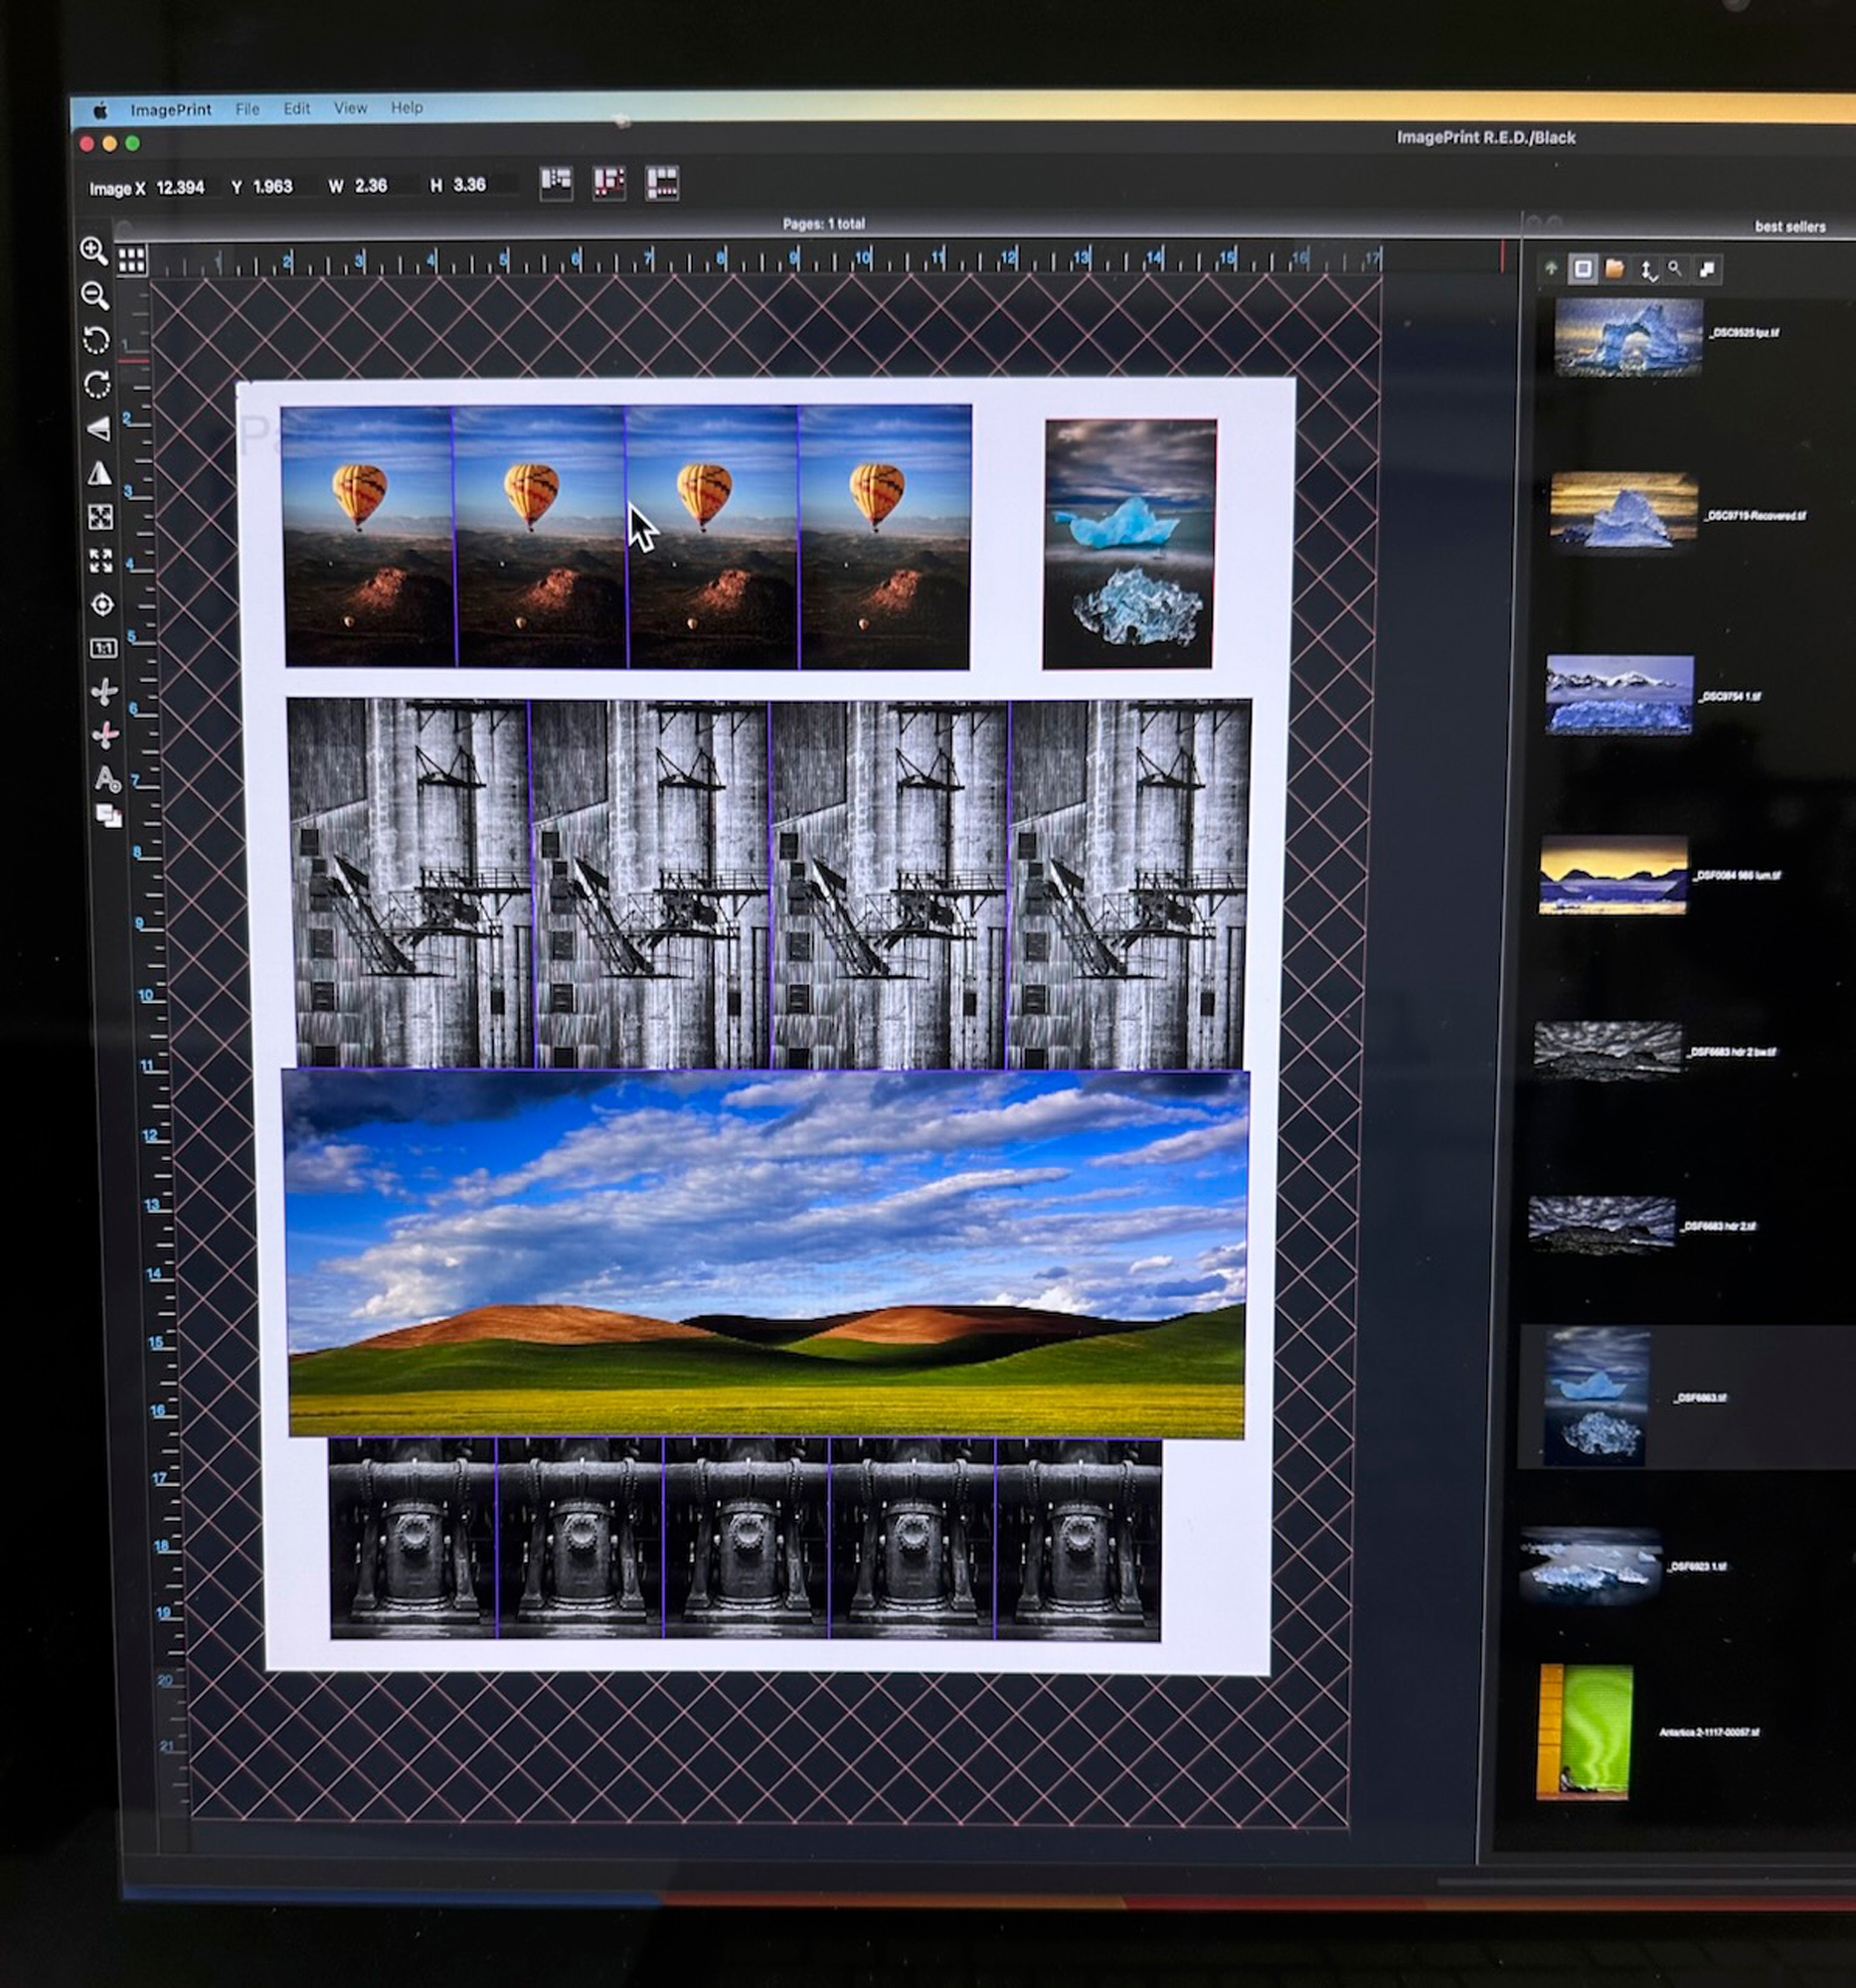This screenshot has width=1856, height=1988.
Task: Click the overlapping squares icon in left toolbar
Action: [x=108, y=816]
